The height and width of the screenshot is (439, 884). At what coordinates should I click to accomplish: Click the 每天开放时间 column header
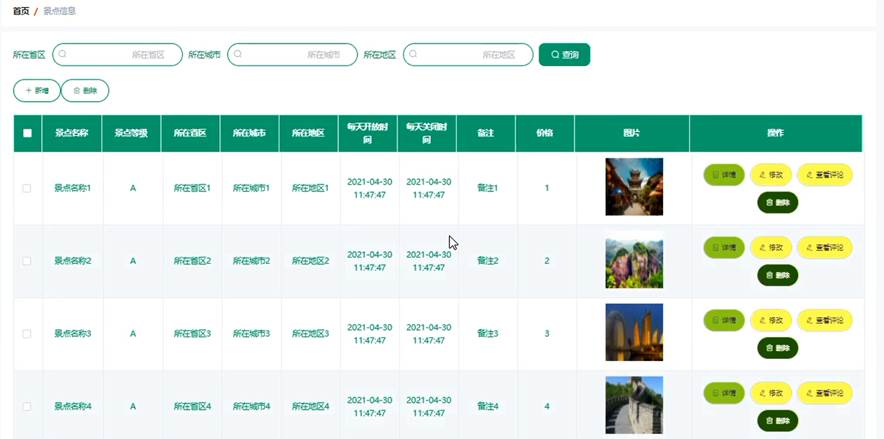click(368, 134)
